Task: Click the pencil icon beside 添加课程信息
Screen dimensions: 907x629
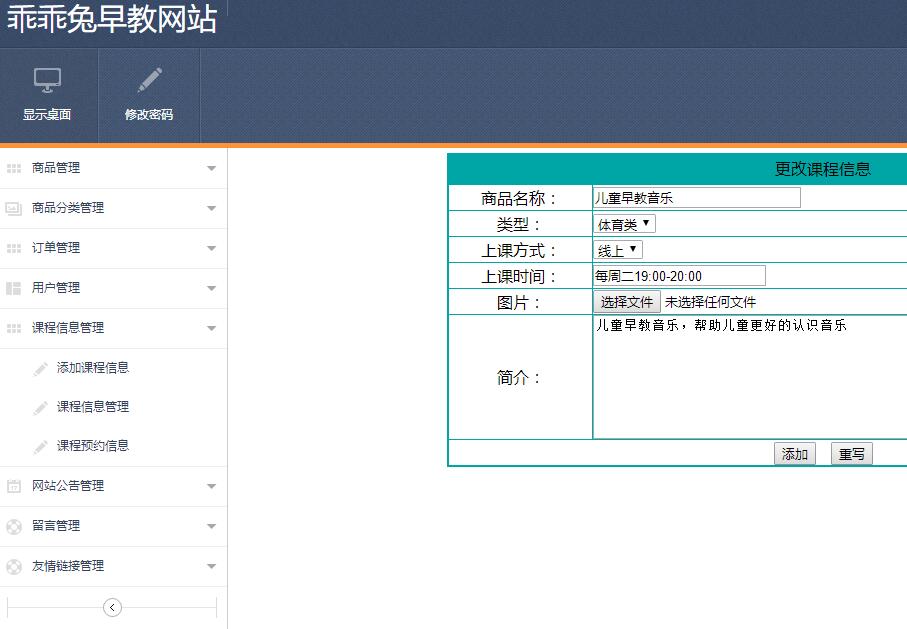Action: (x=40, y=369)
